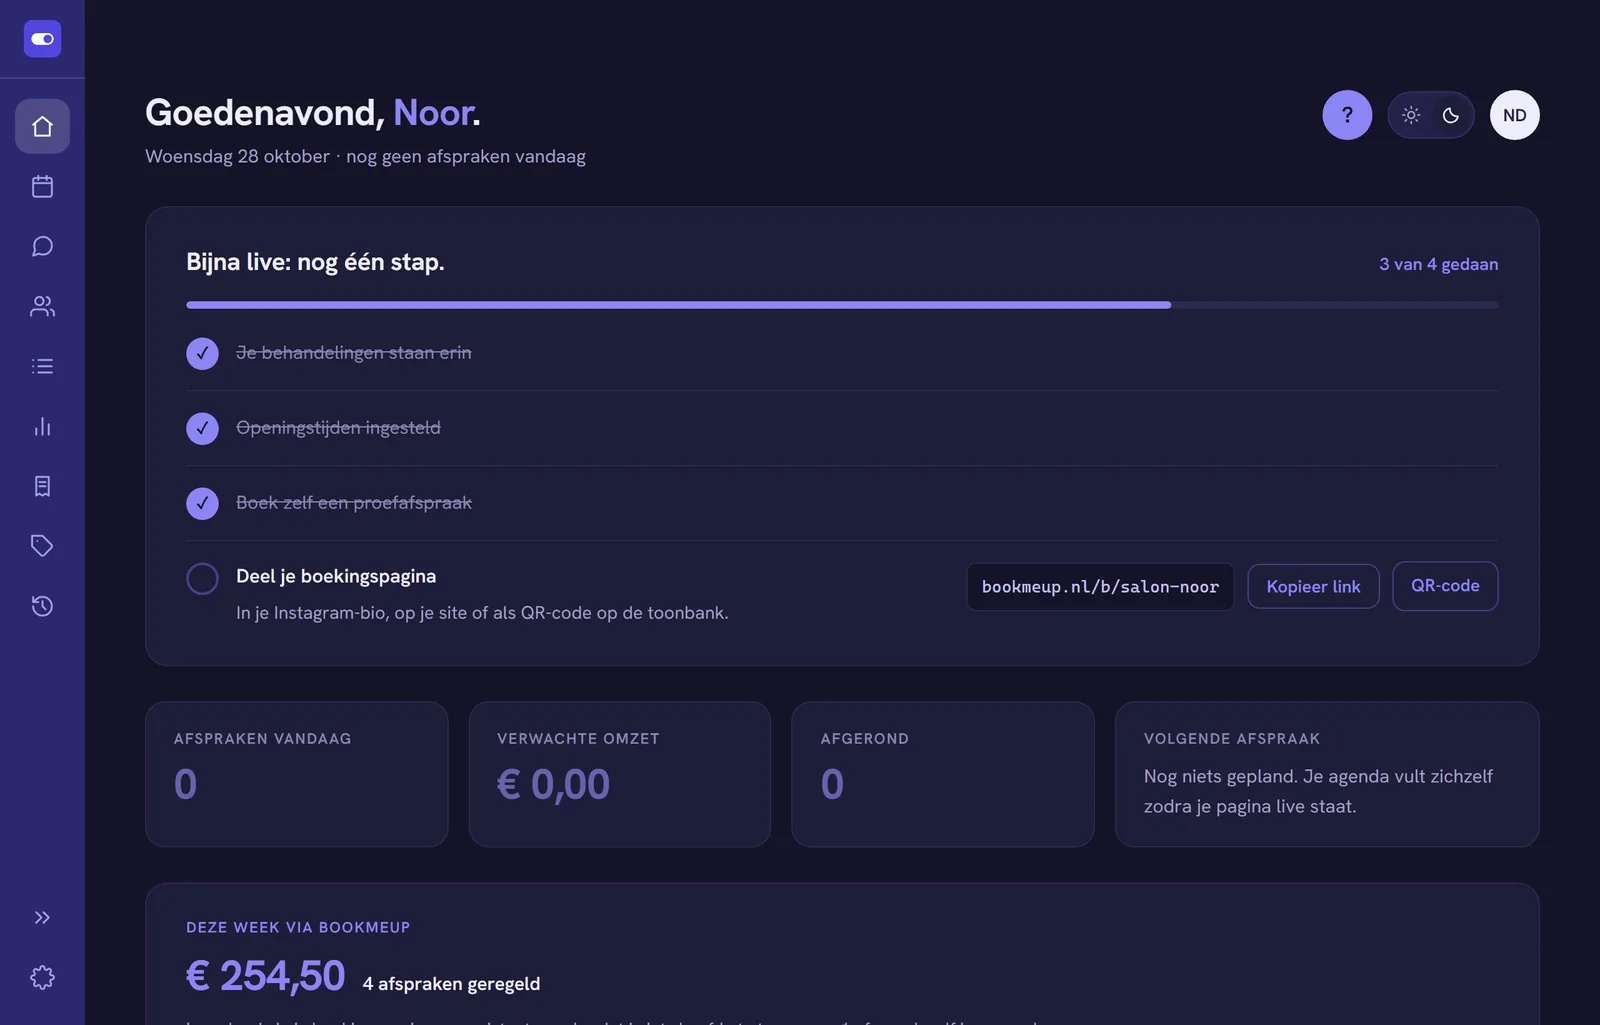Image resolution: width=1600 pixels, height=1025 pixels.
Task: Switch to dark mode moon icon
Action: click(x=1450, y=115)
